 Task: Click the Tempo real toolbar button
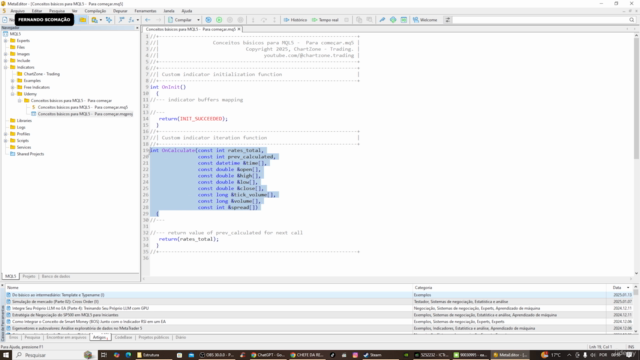click(x=325, y=20)
